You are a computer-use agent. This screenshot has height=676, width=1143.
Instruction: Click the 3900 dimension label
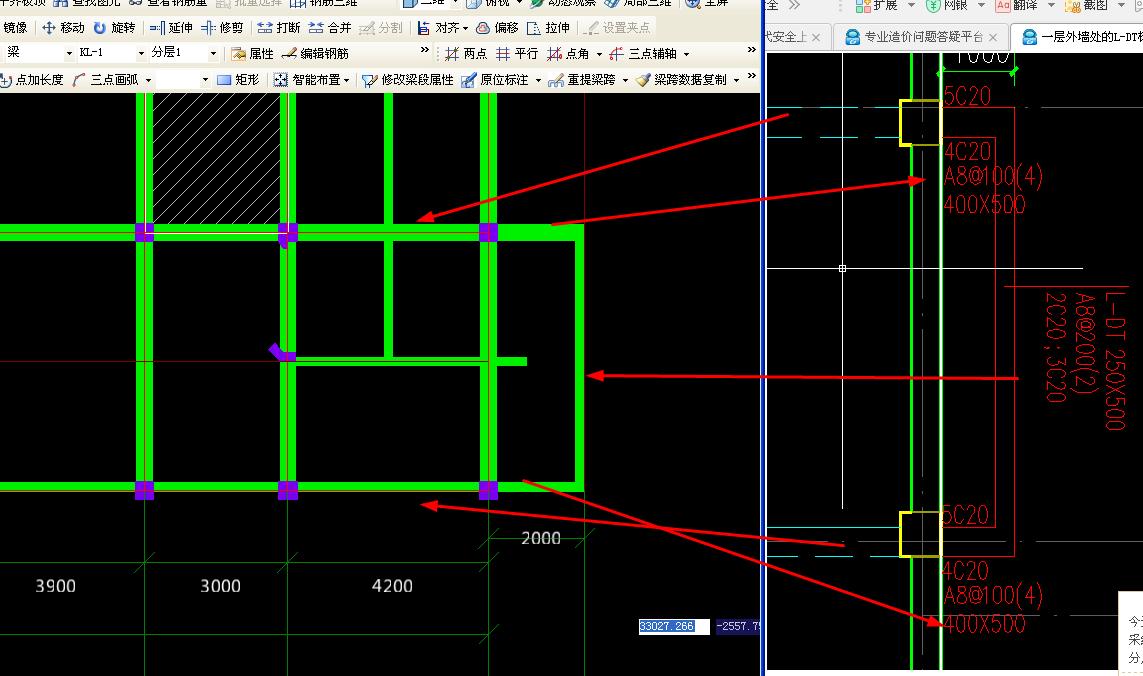(55, 586)
